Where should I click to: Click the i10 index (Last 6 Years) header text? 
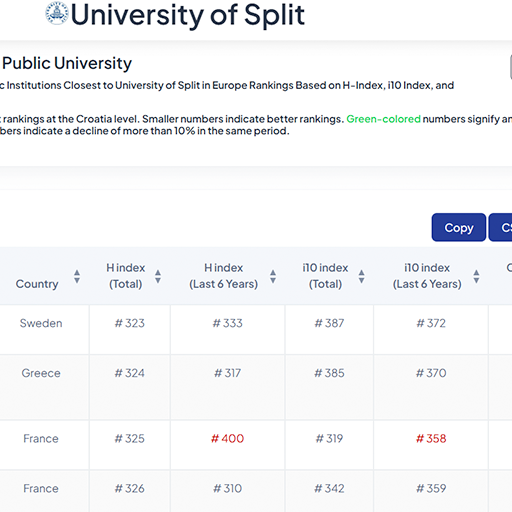tap(427, 276)
